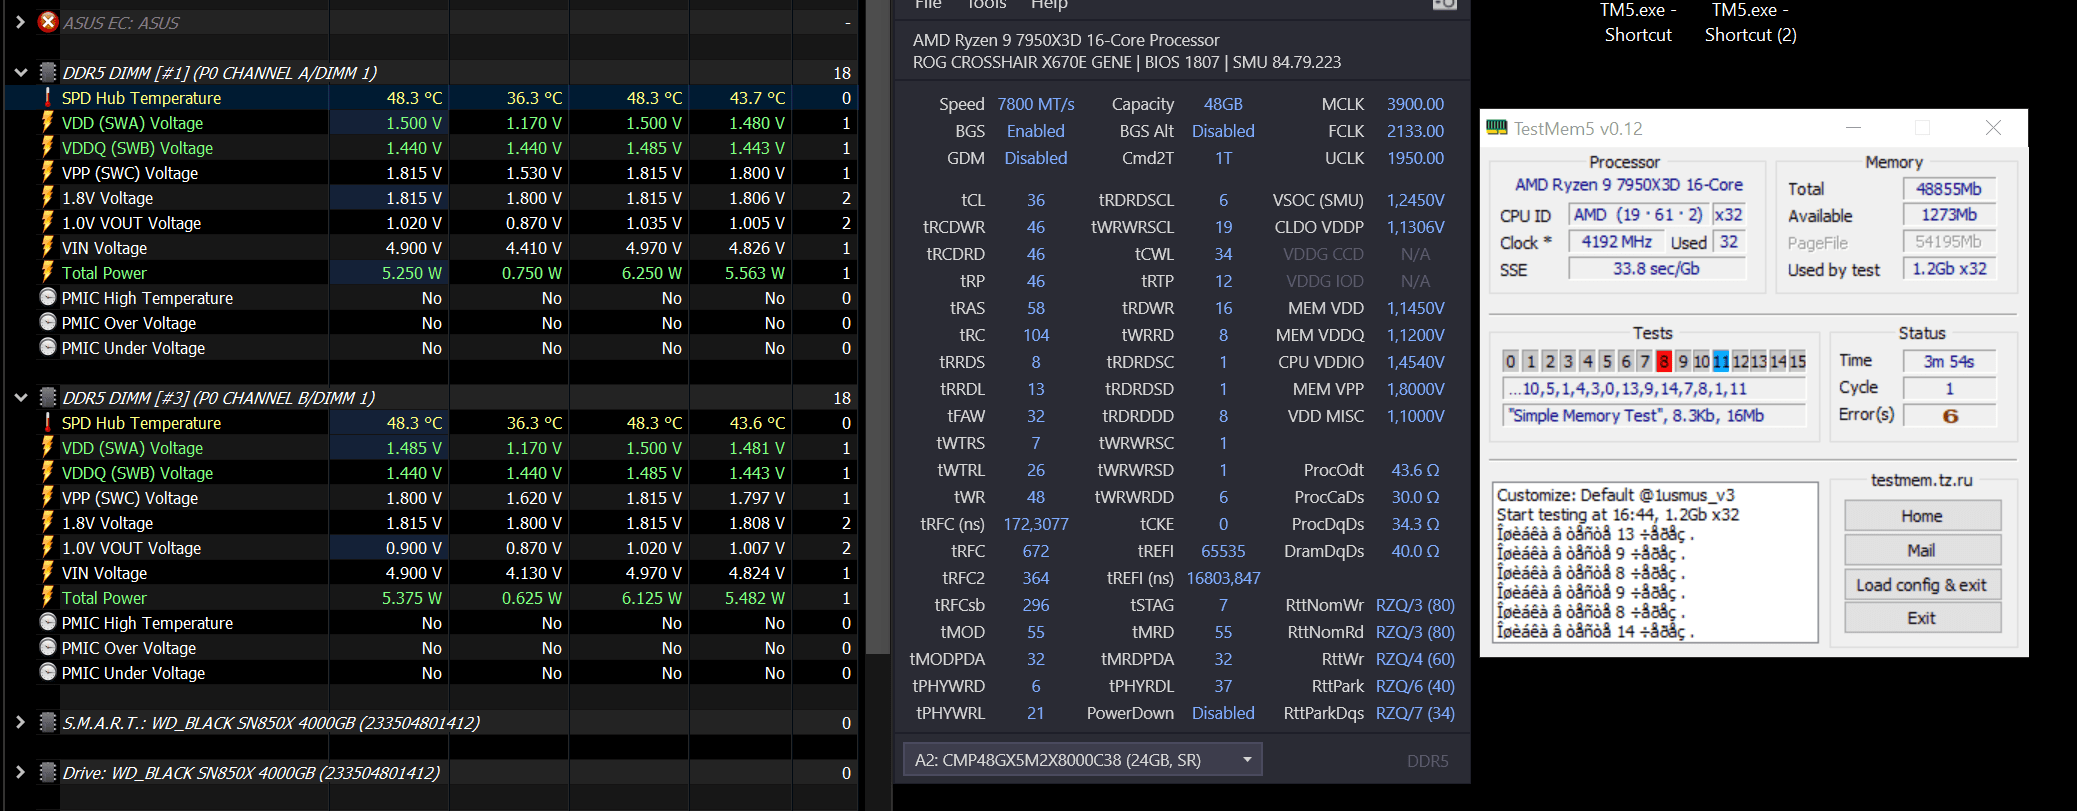Click the TestMem5 log text box
2077x811 pixels.
click(x=1655, y=563)
